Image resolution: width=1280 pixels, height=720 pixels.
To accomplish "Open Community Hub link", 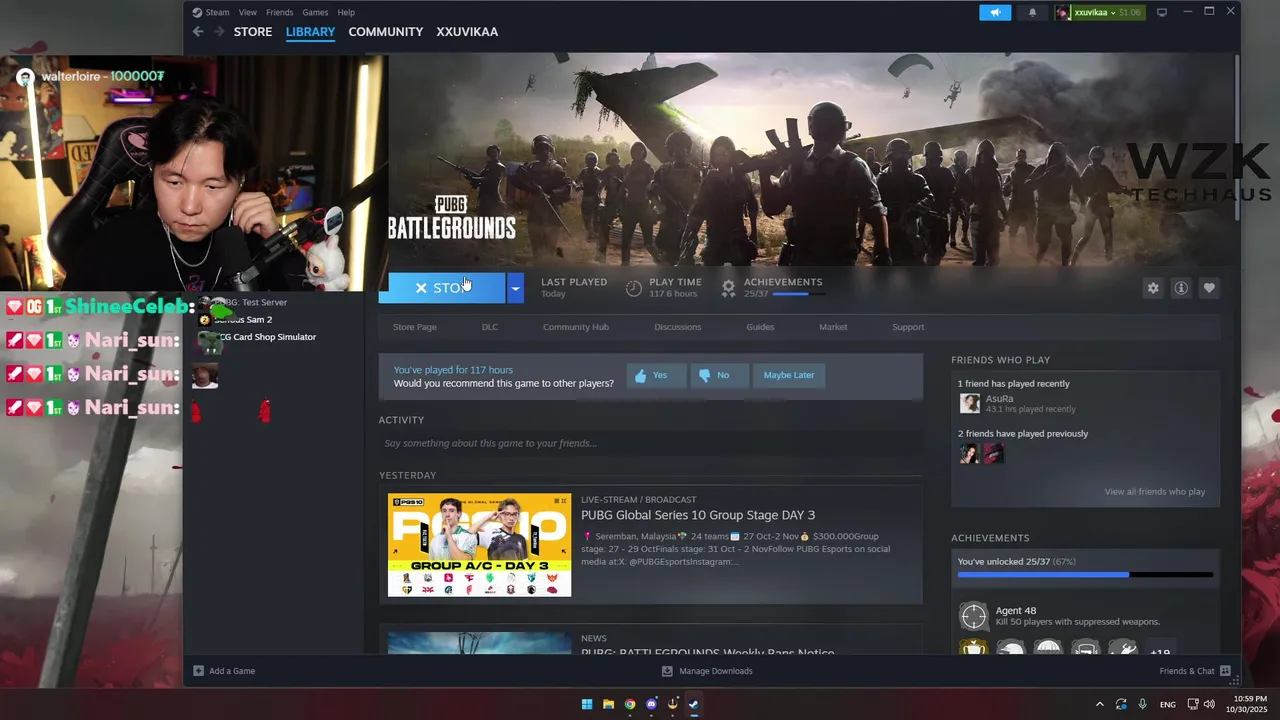I will pyautogui.click(x=576, y=327).
